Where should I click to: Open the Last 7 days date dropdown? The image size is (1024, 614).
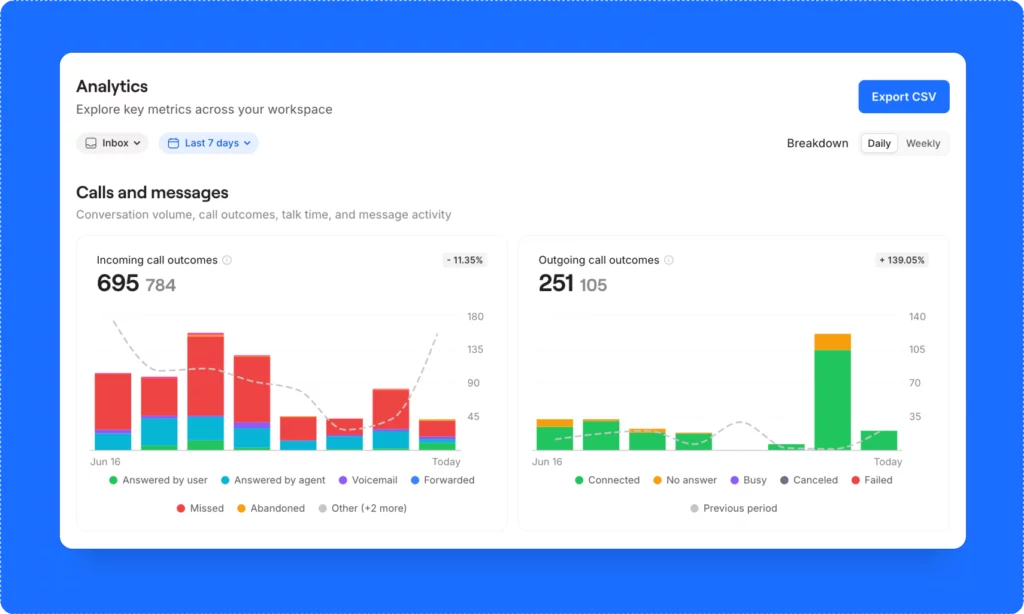click(x=208, y=143)
